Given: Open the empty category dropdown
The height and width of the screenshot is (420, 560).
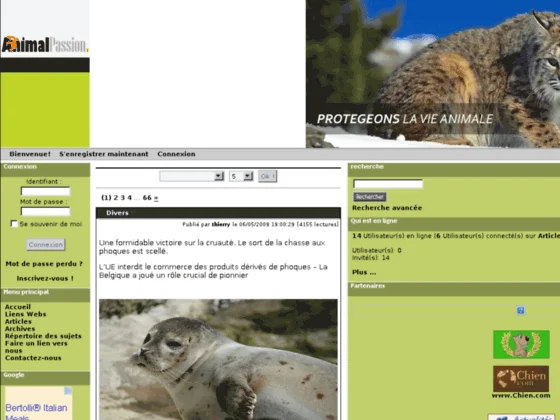Looking at the screenshot, I should (x=192, y=176).
